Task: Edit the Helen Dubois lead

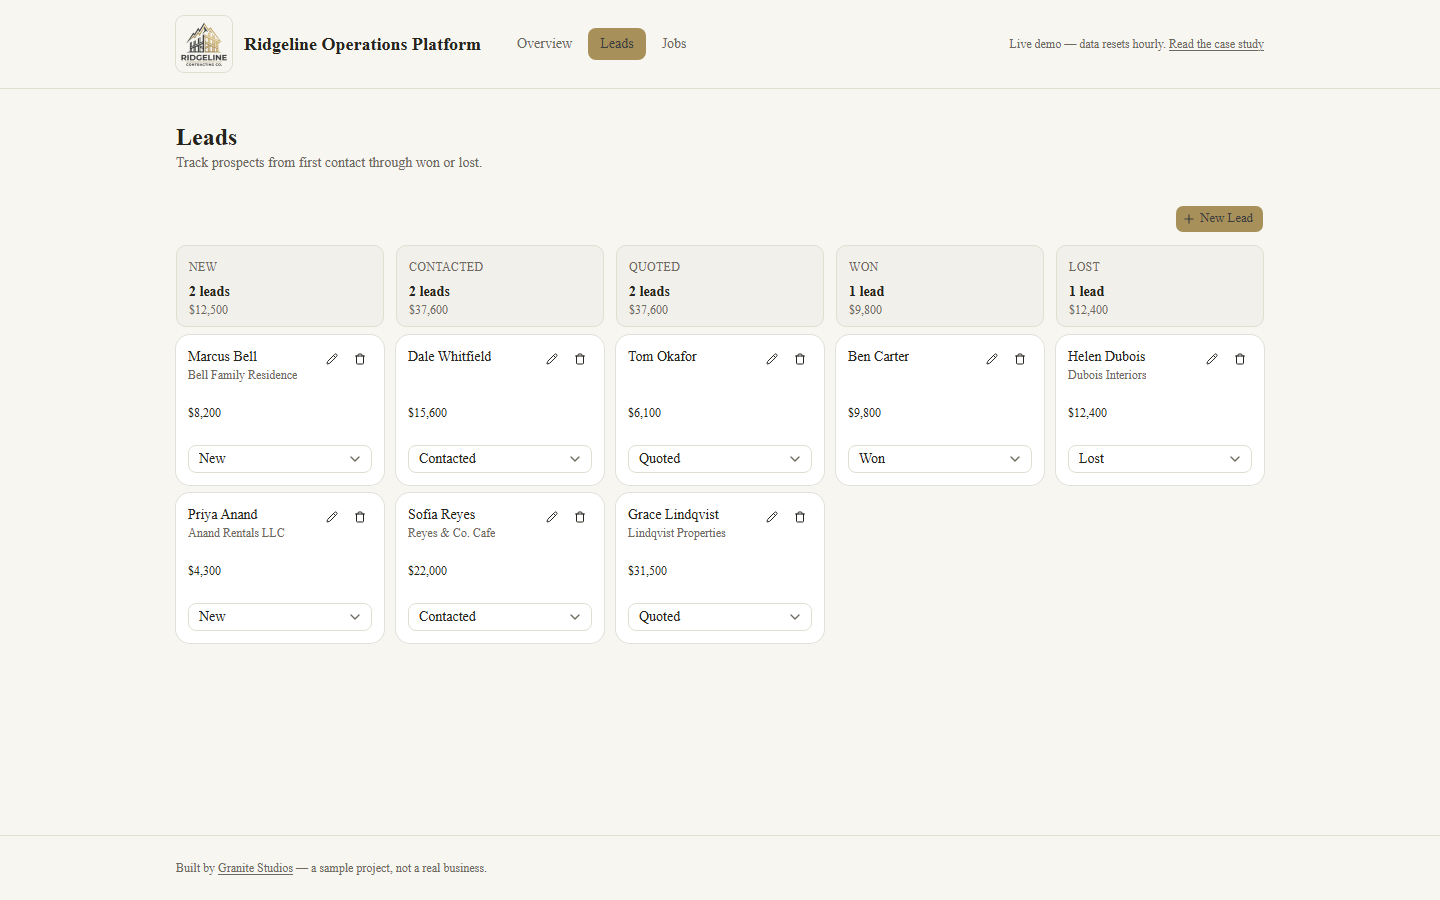Action: (x=1212, y=359)
